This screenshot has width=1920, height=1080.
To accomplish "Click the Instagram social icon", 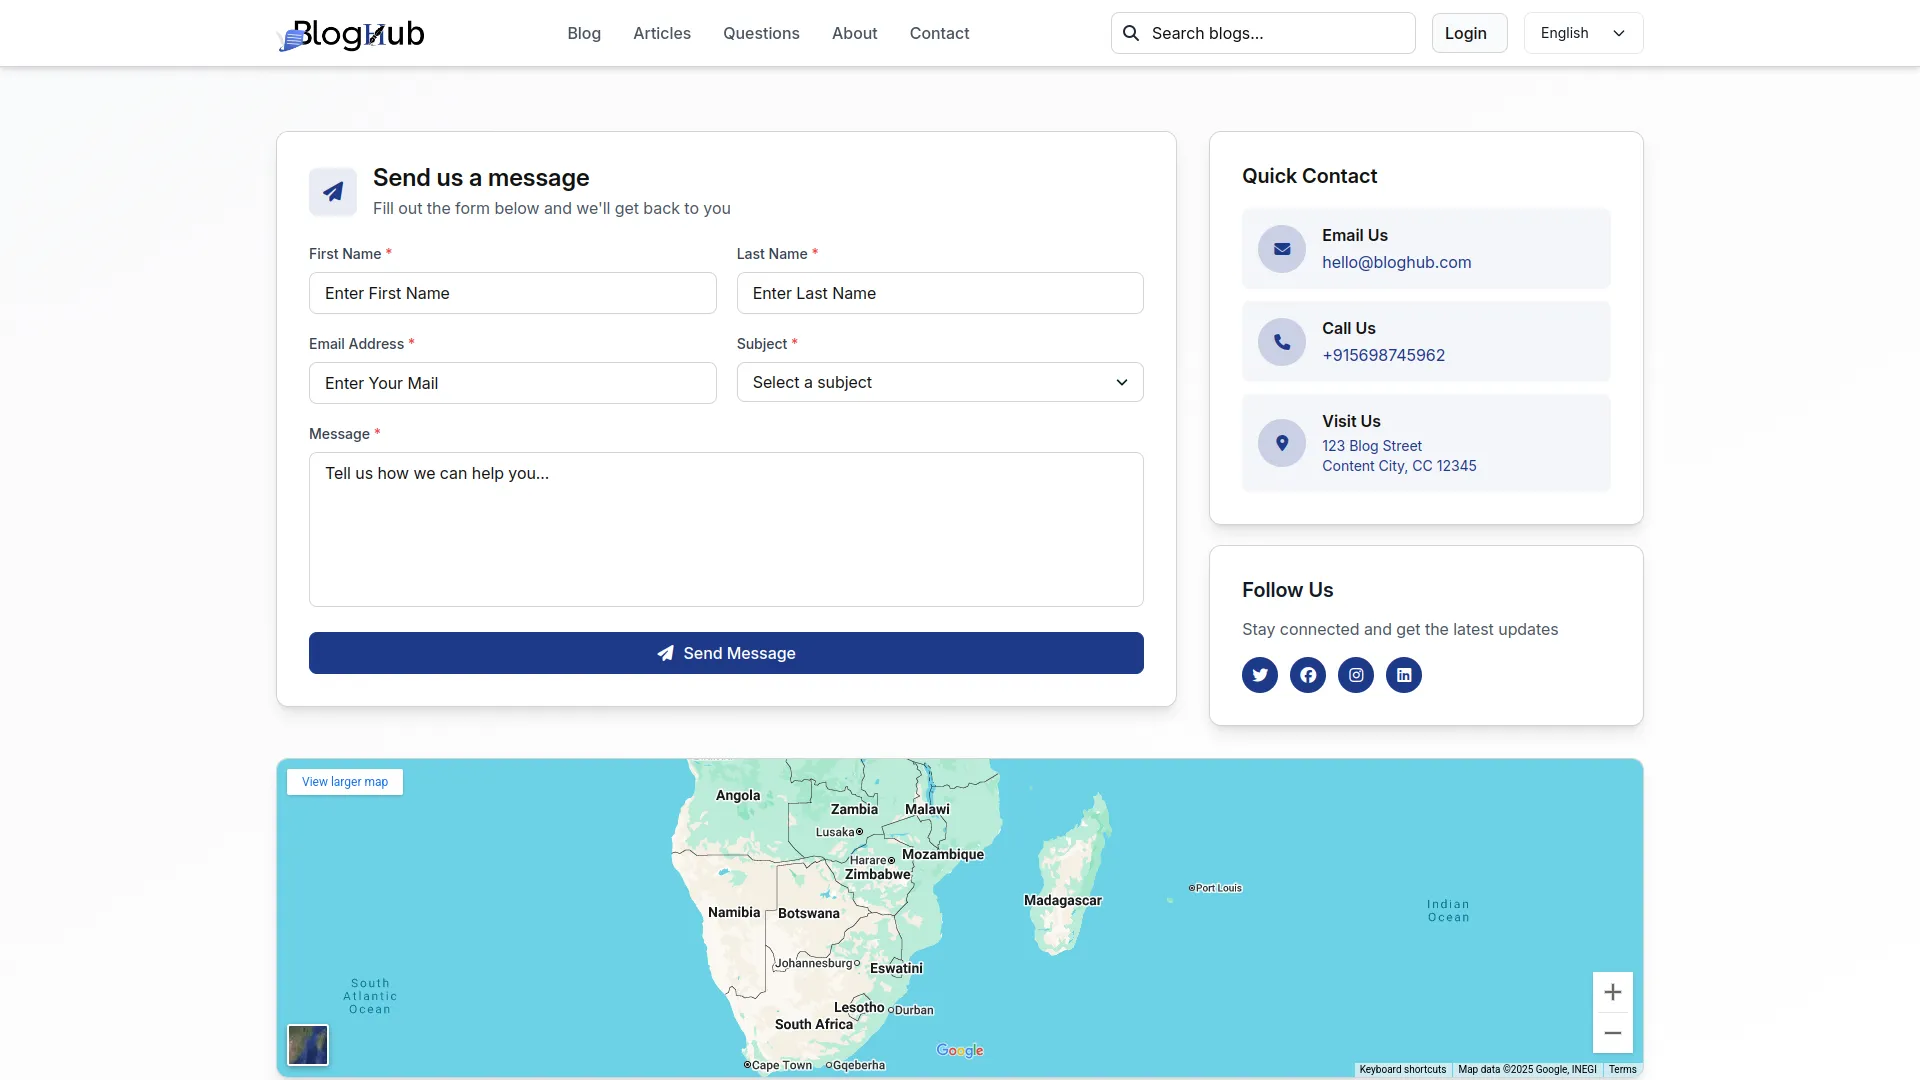I will coord(1356,675).
